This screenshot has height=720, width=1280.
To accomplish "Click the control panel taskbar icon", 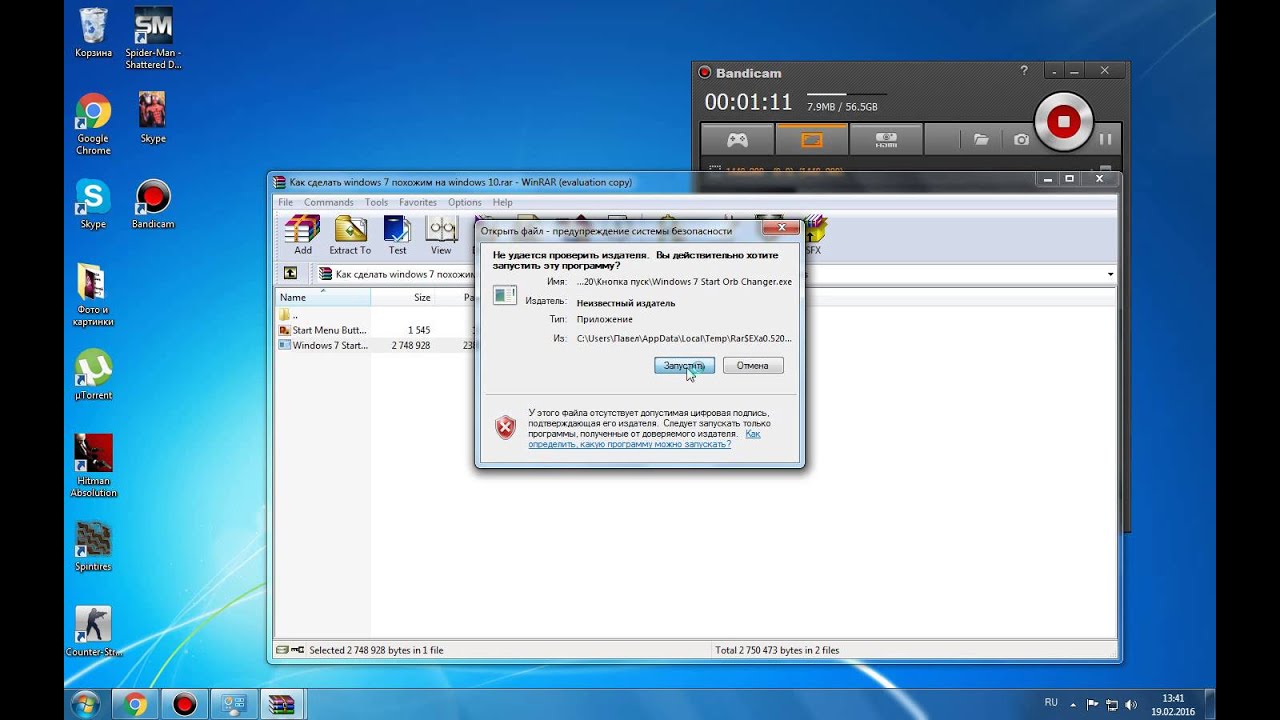I will click(x=233, y=704).
